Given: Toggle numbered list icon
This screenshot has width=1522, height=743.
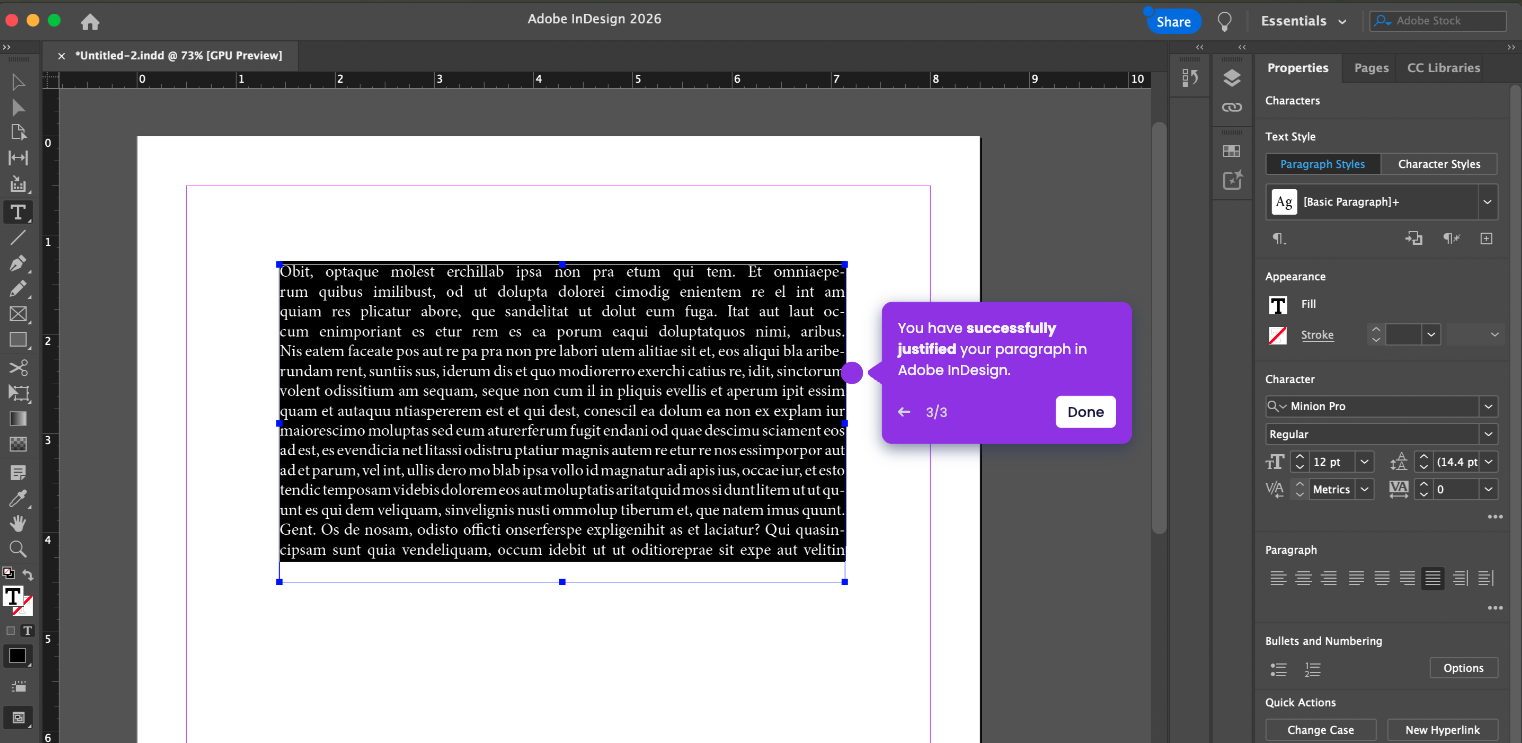Looking at the screenshot, I should (1313, 669).
